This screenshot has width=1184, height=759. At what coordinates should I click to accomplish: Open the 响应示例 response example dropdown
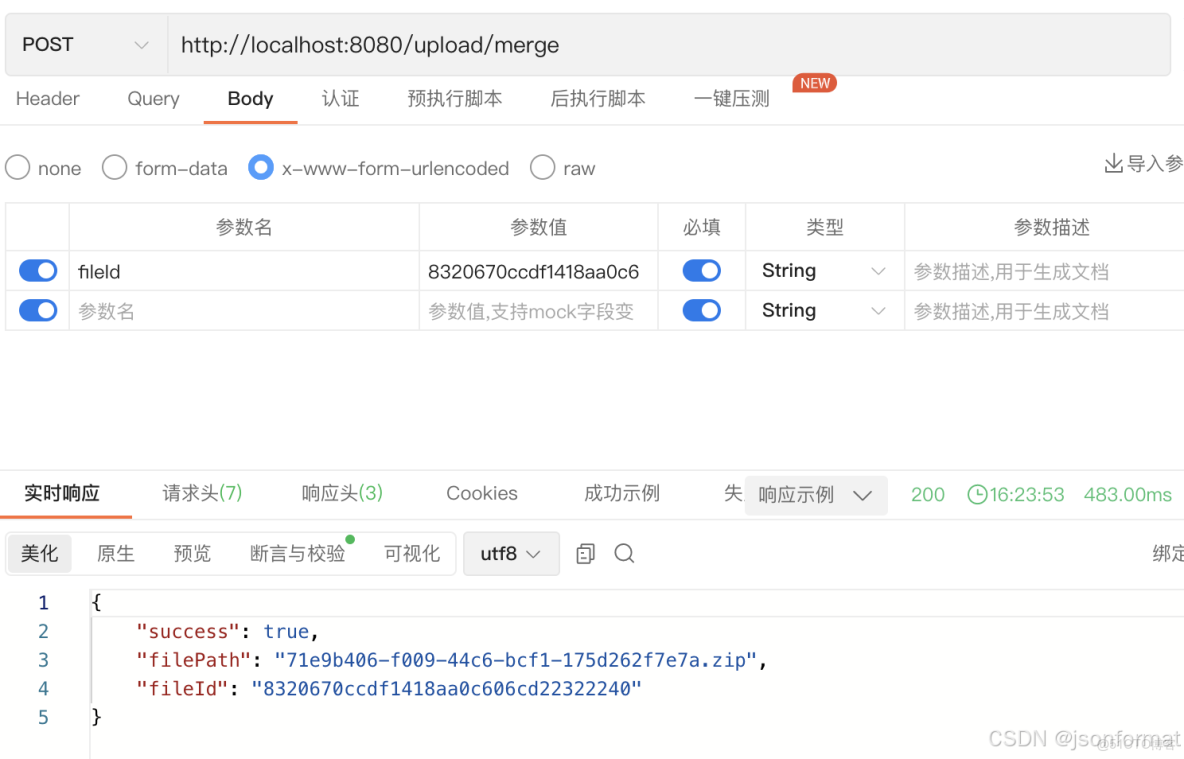click(x=815, y=495)
